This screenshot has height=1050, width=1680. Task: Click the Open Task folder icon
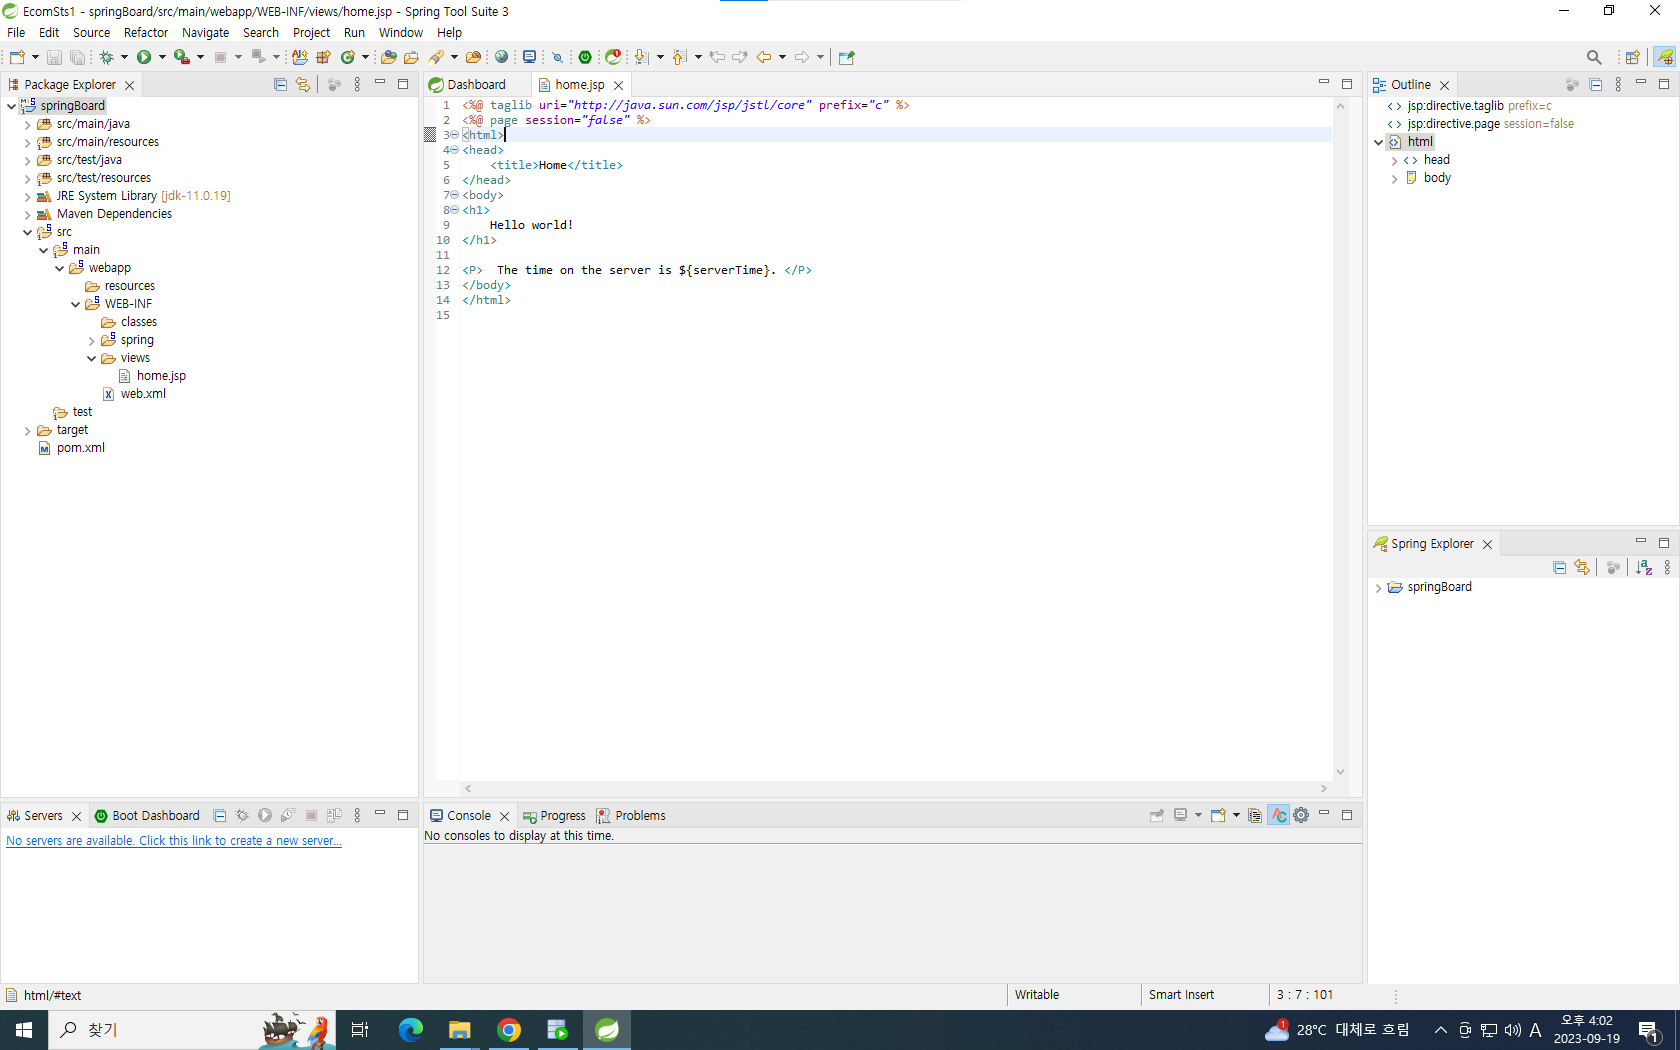(411, 57)
